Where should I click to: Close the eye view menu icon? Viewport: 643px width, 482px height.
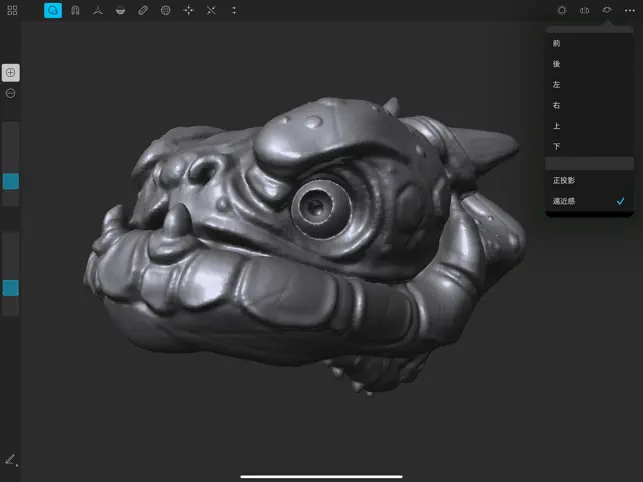point(607,10)
